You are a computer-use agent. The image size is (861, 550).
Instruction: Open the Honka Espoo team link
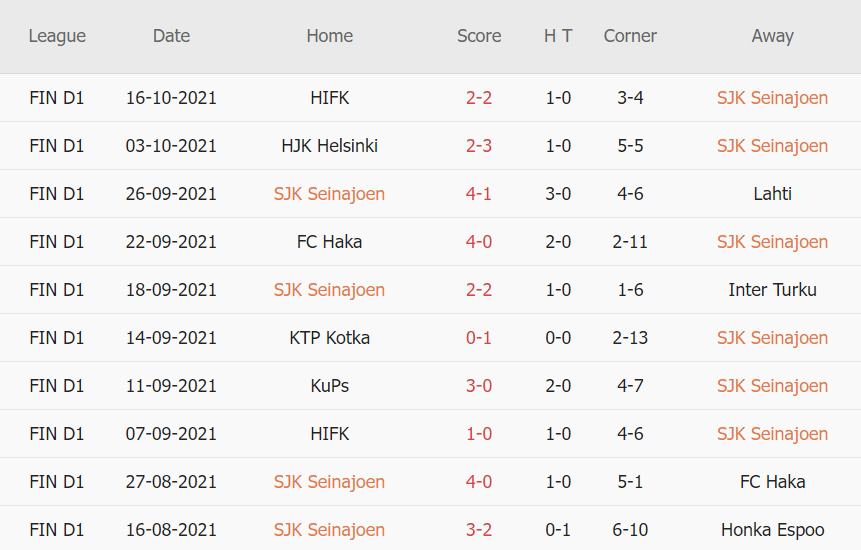click(x=772, y=530)
